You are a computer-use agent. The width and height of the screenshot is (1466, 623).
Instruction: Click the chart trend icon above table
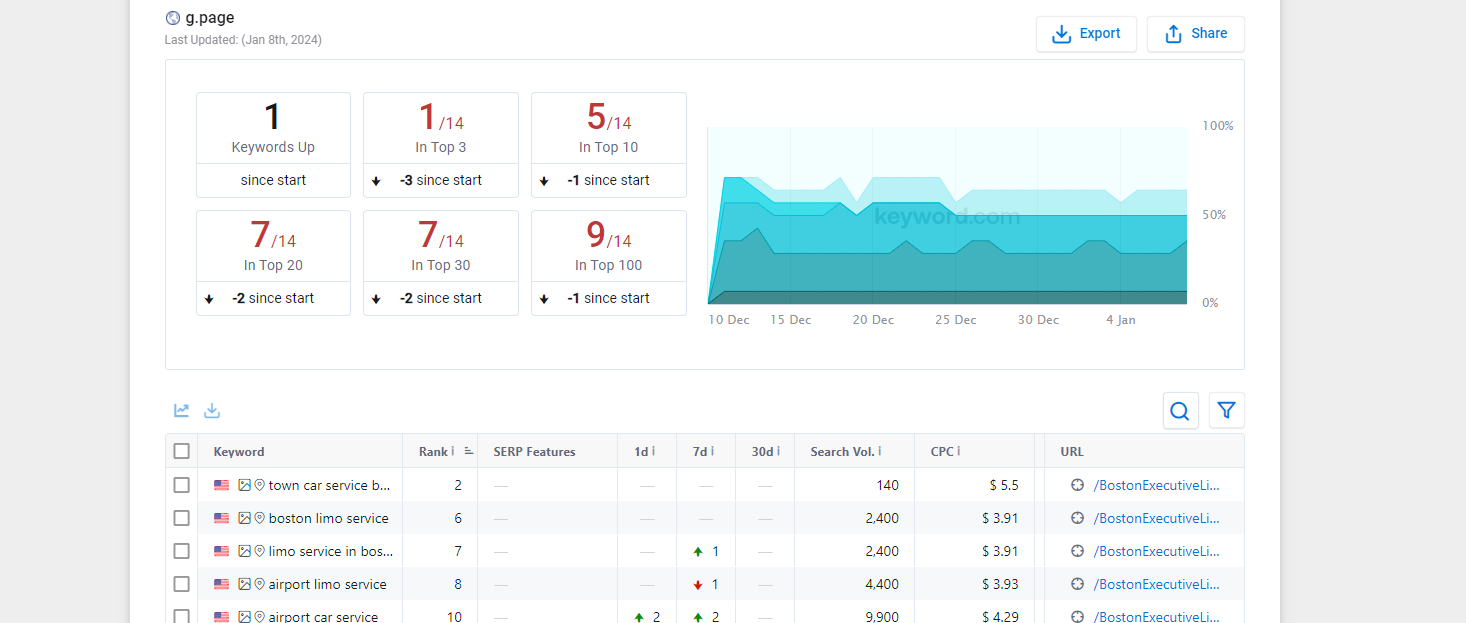point(181,410)
